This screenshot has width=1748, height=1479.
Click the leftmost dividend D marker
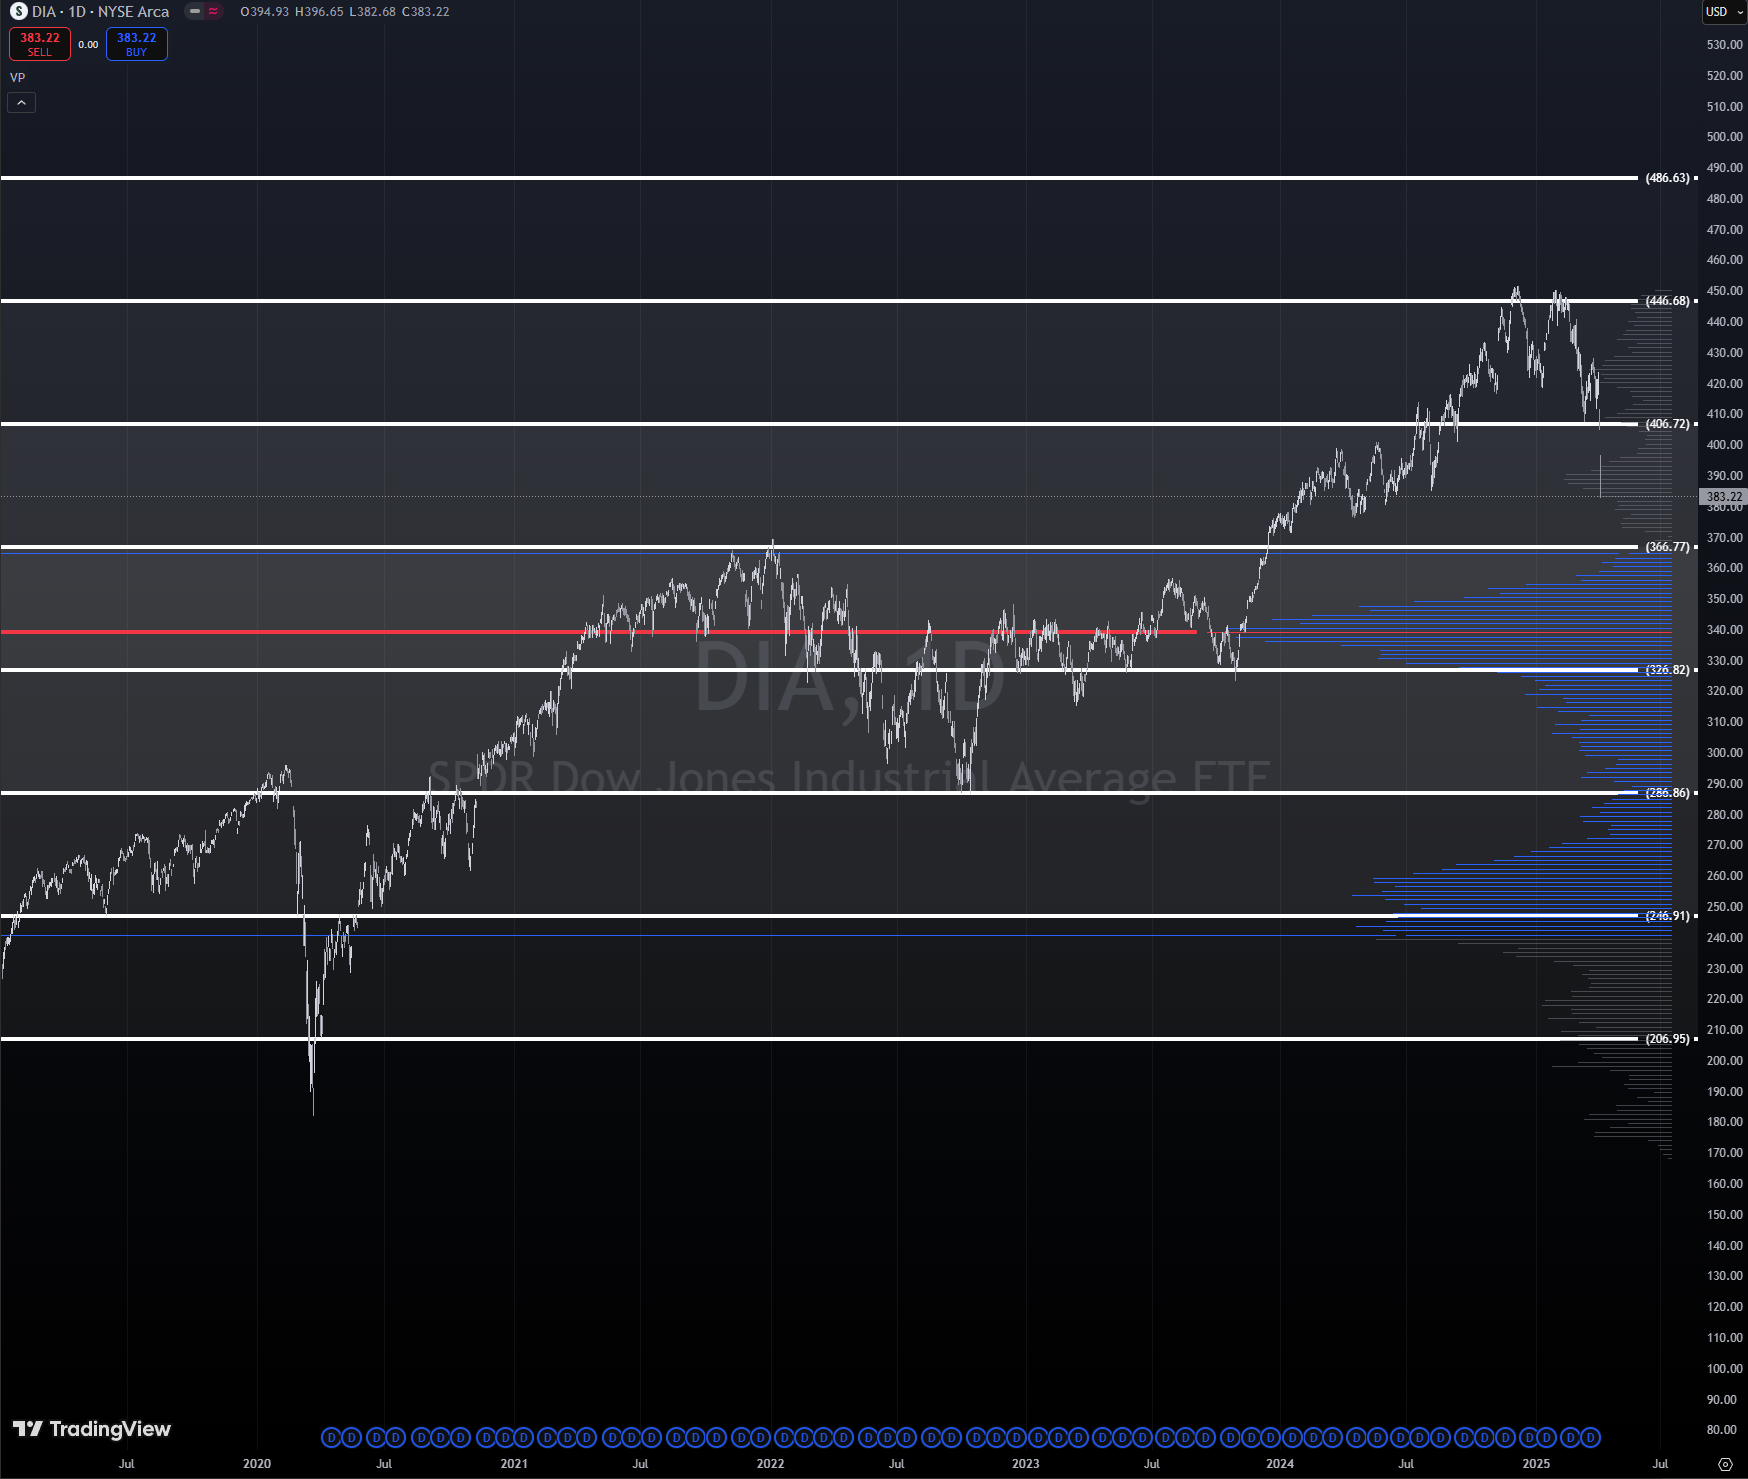332,1438
